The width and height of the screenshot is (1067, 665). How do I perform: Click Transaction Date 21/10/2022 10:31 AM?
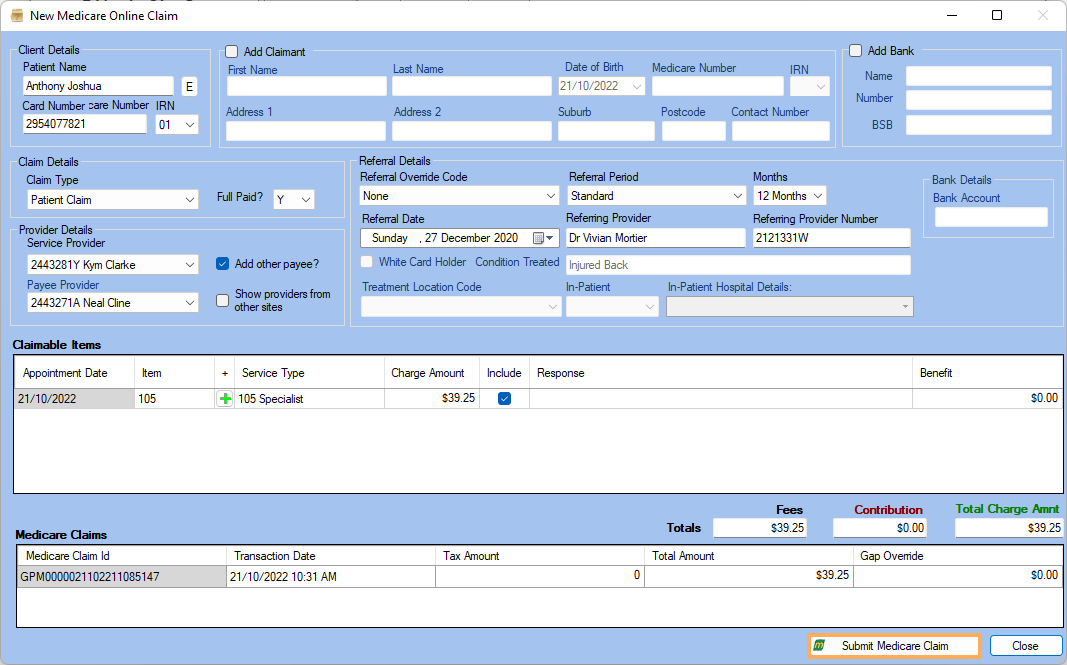point(331,577)
